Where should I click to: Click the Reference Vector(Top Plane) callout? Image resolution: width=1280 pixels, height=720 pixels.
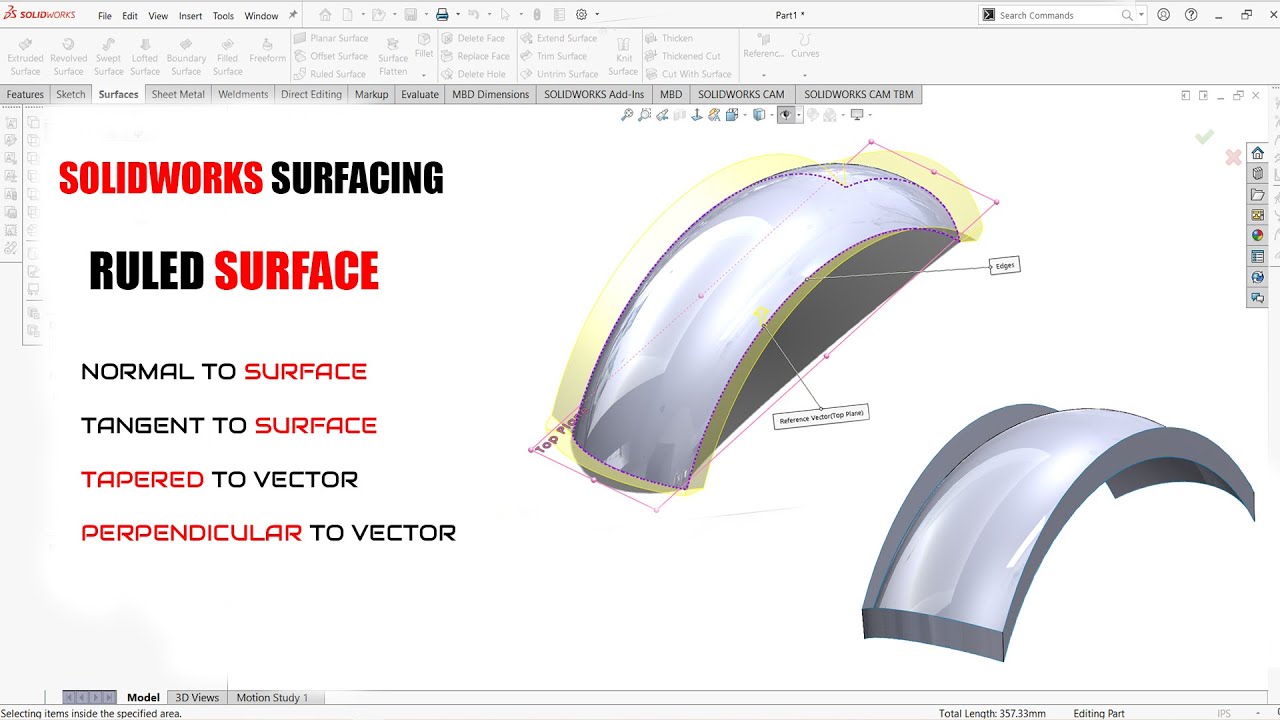click(821, 416)
